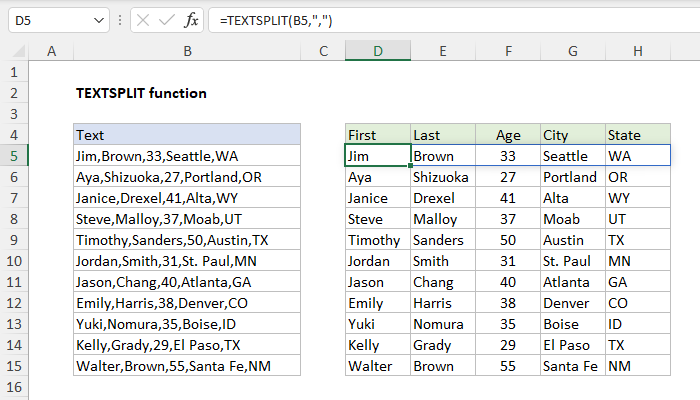Click the 'First' column header cell
The height and width of the screenshot is (400, 700).
378,135
